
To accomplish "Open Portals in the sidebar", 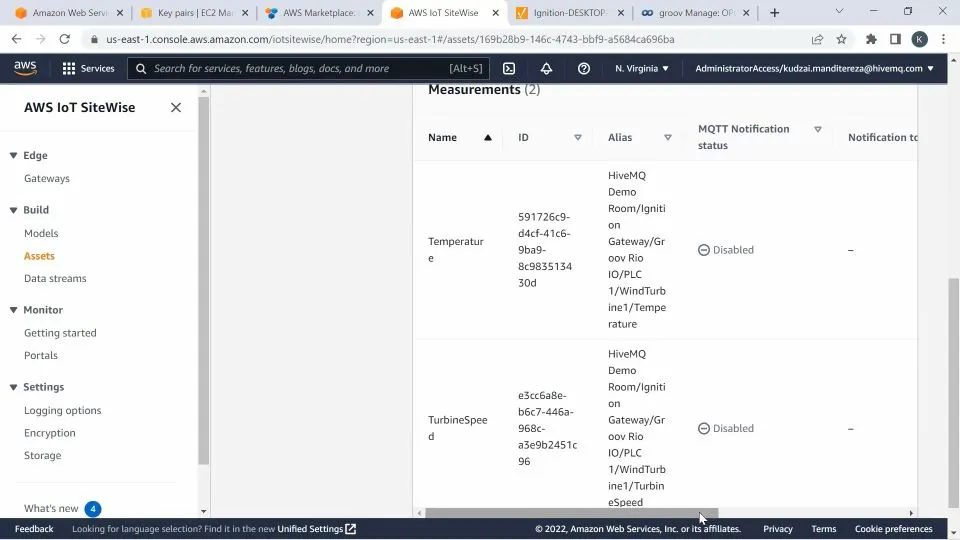I will [40, 356].
